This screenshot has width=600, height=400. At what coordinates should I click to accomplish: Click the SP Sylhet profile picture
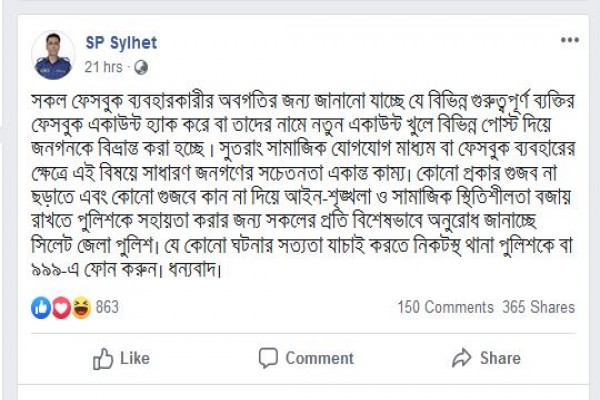tap(53, 54)
